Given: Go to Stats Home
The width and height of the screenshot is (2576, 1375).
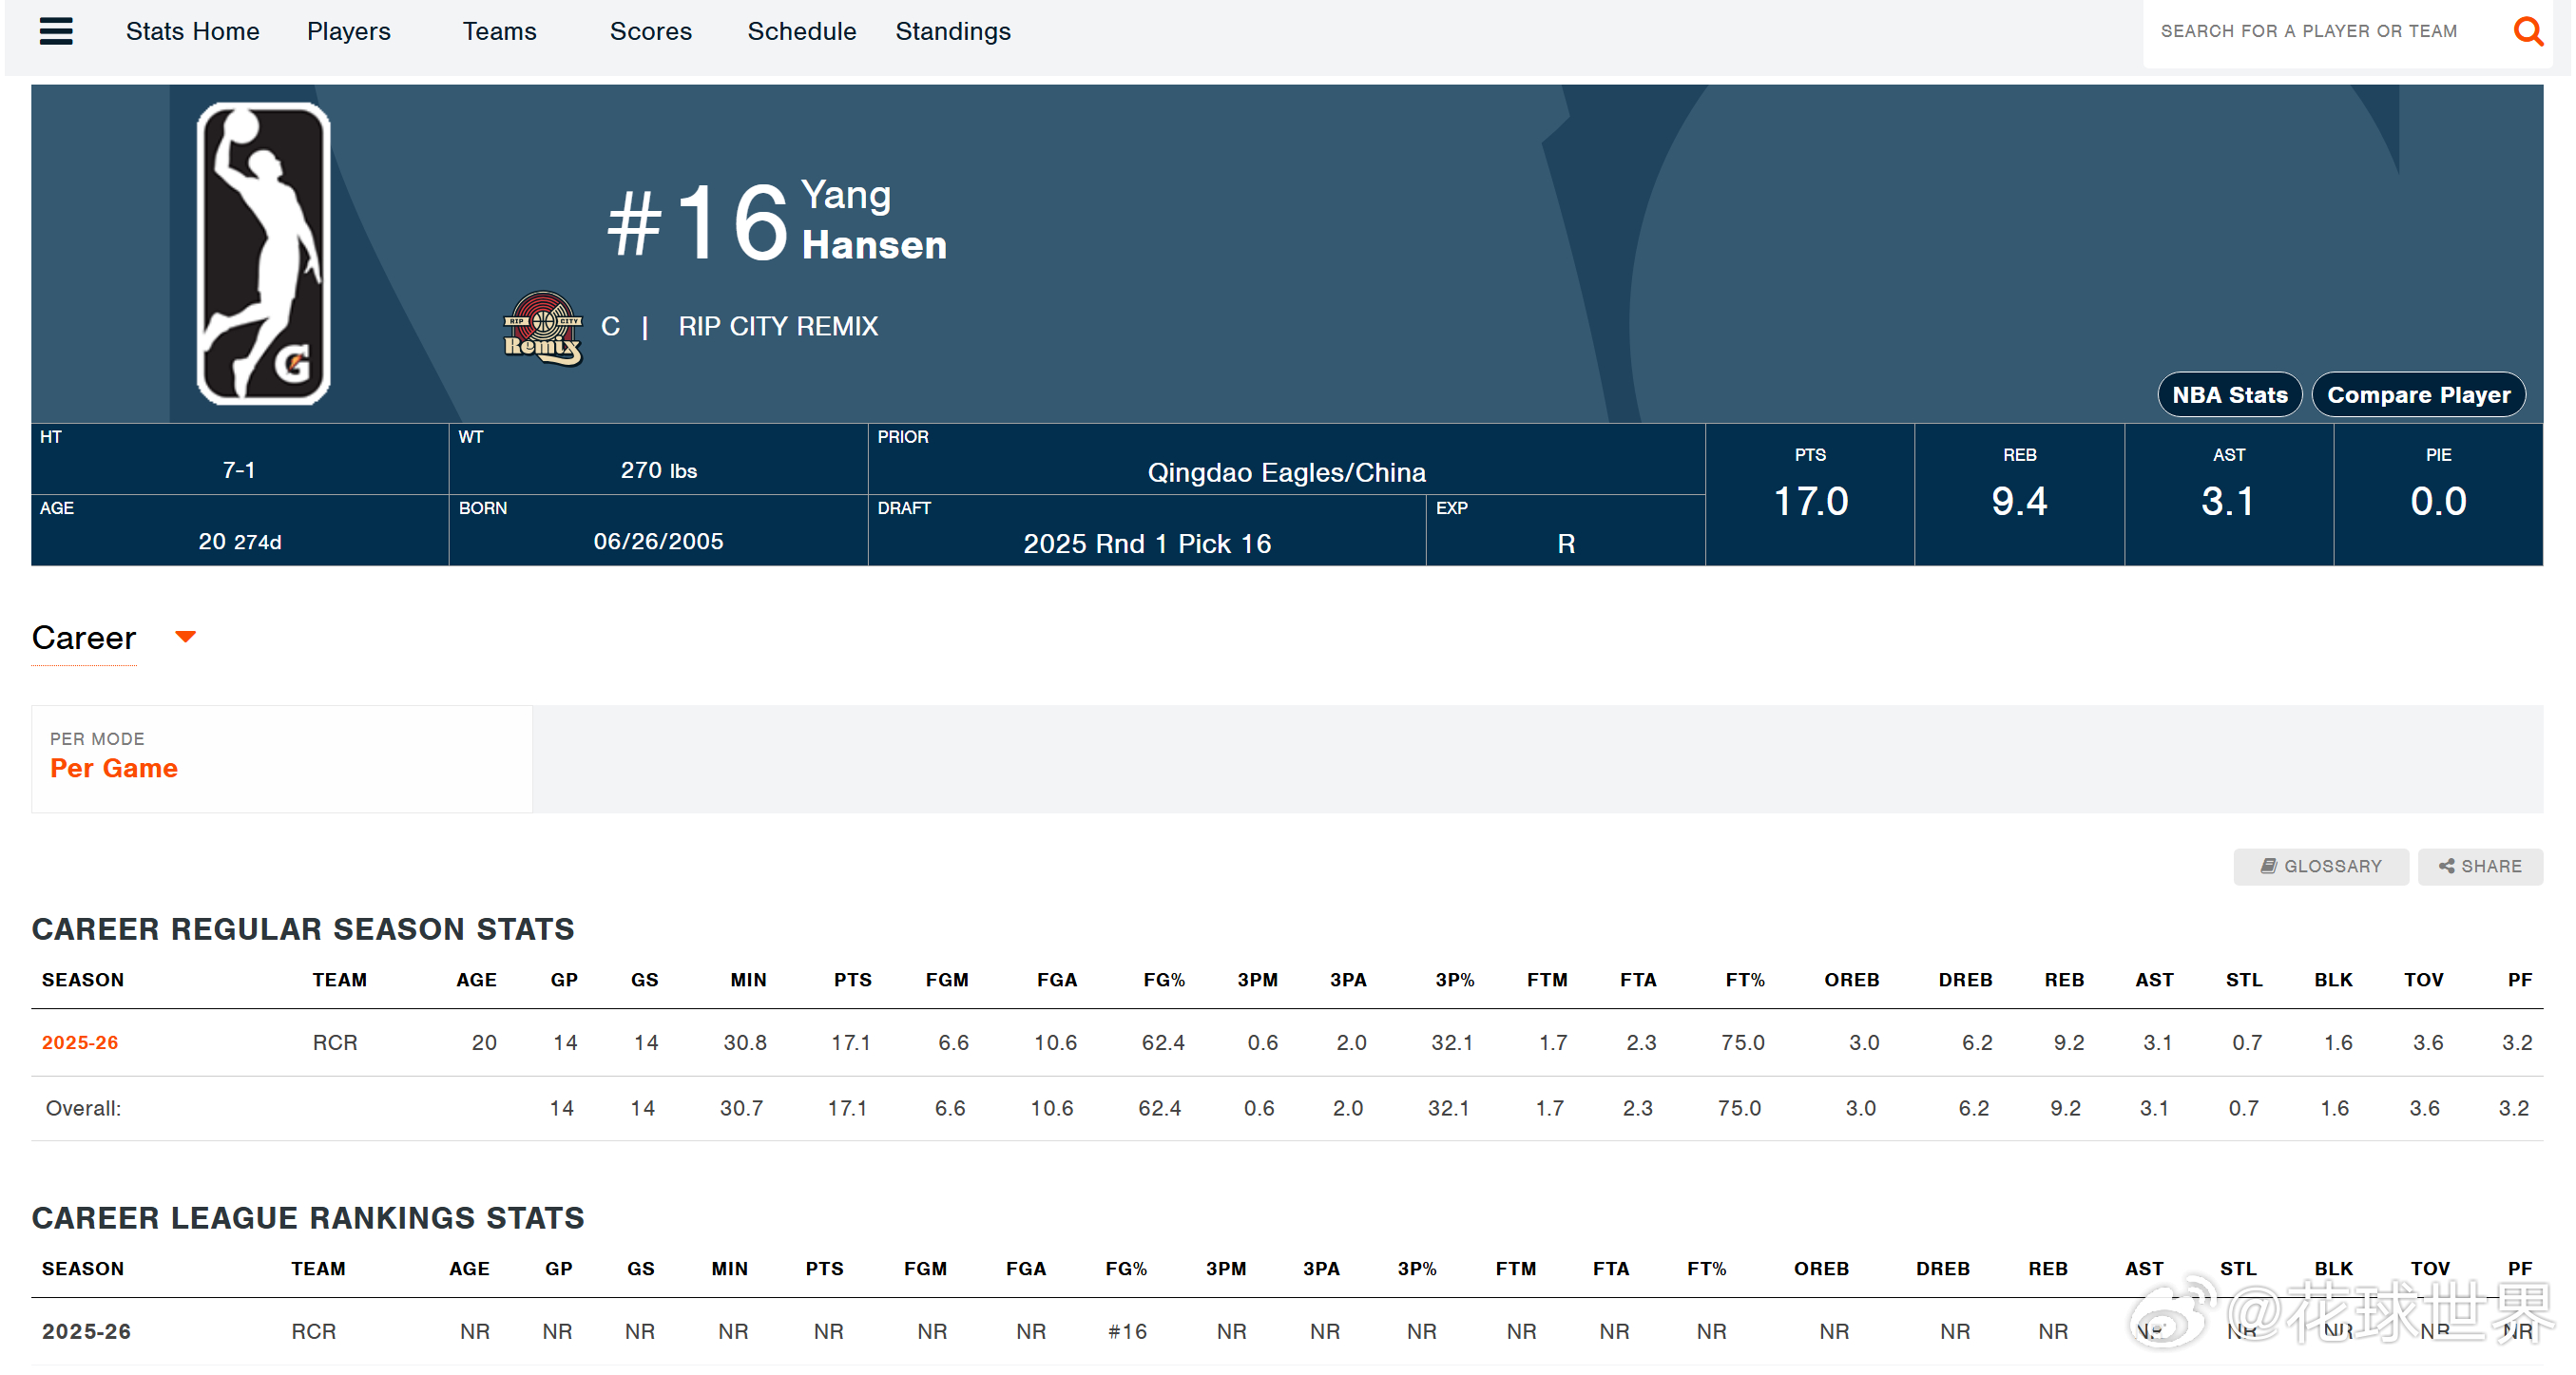Looking at the screenshot, I should pyautogui.click(x=192, y=31).
